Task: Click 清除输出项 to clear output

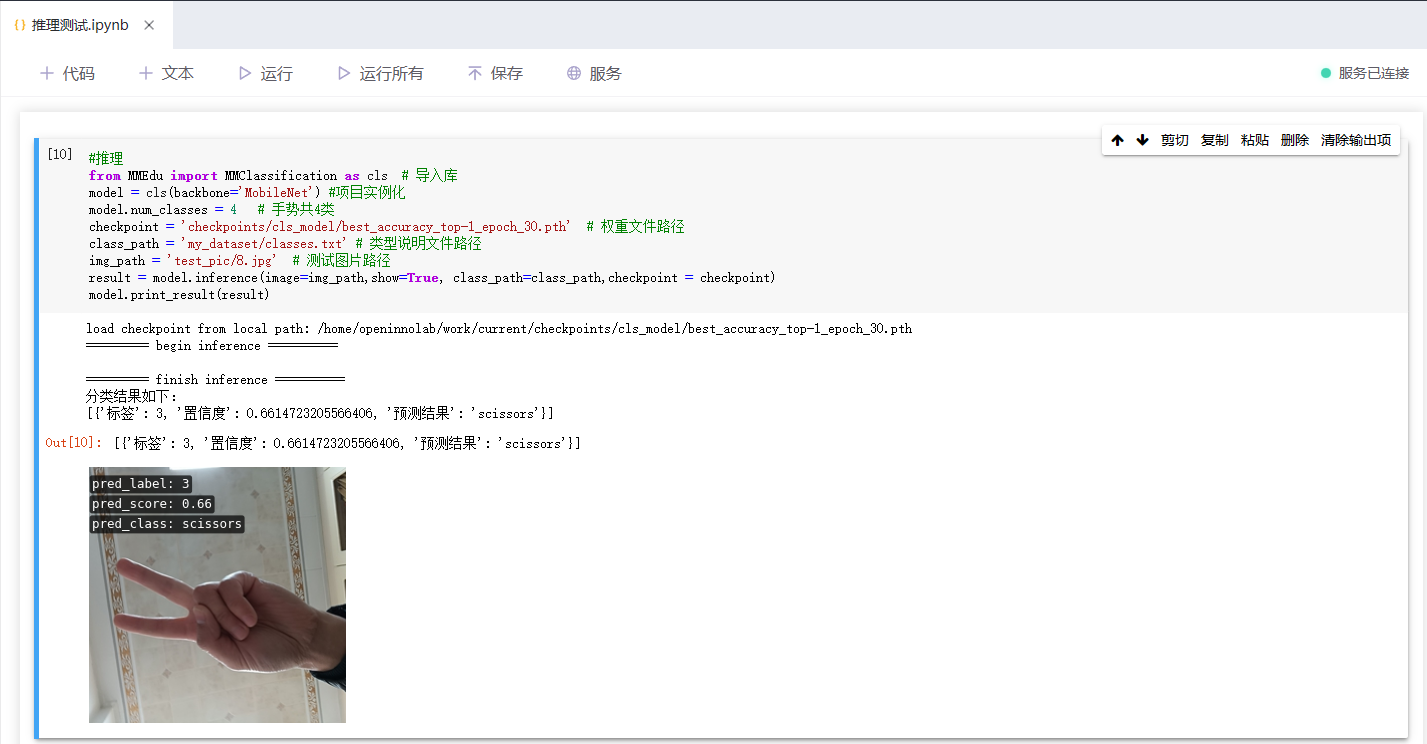Action: pyautogui.click(x=1356, y=140)
